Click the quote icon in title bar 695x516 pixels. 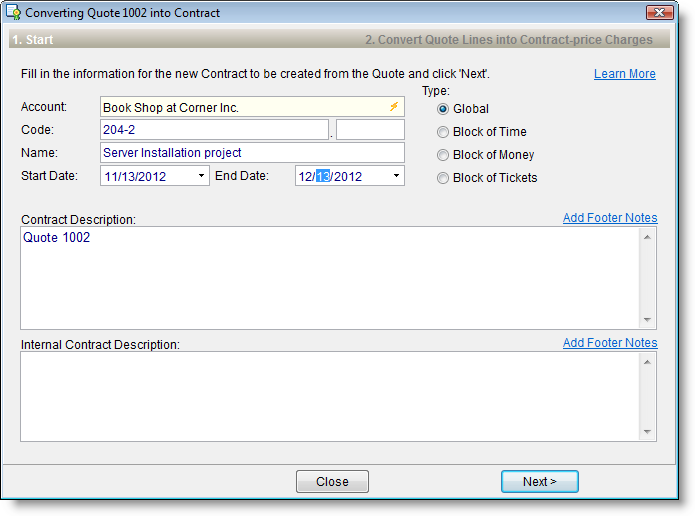14,13
